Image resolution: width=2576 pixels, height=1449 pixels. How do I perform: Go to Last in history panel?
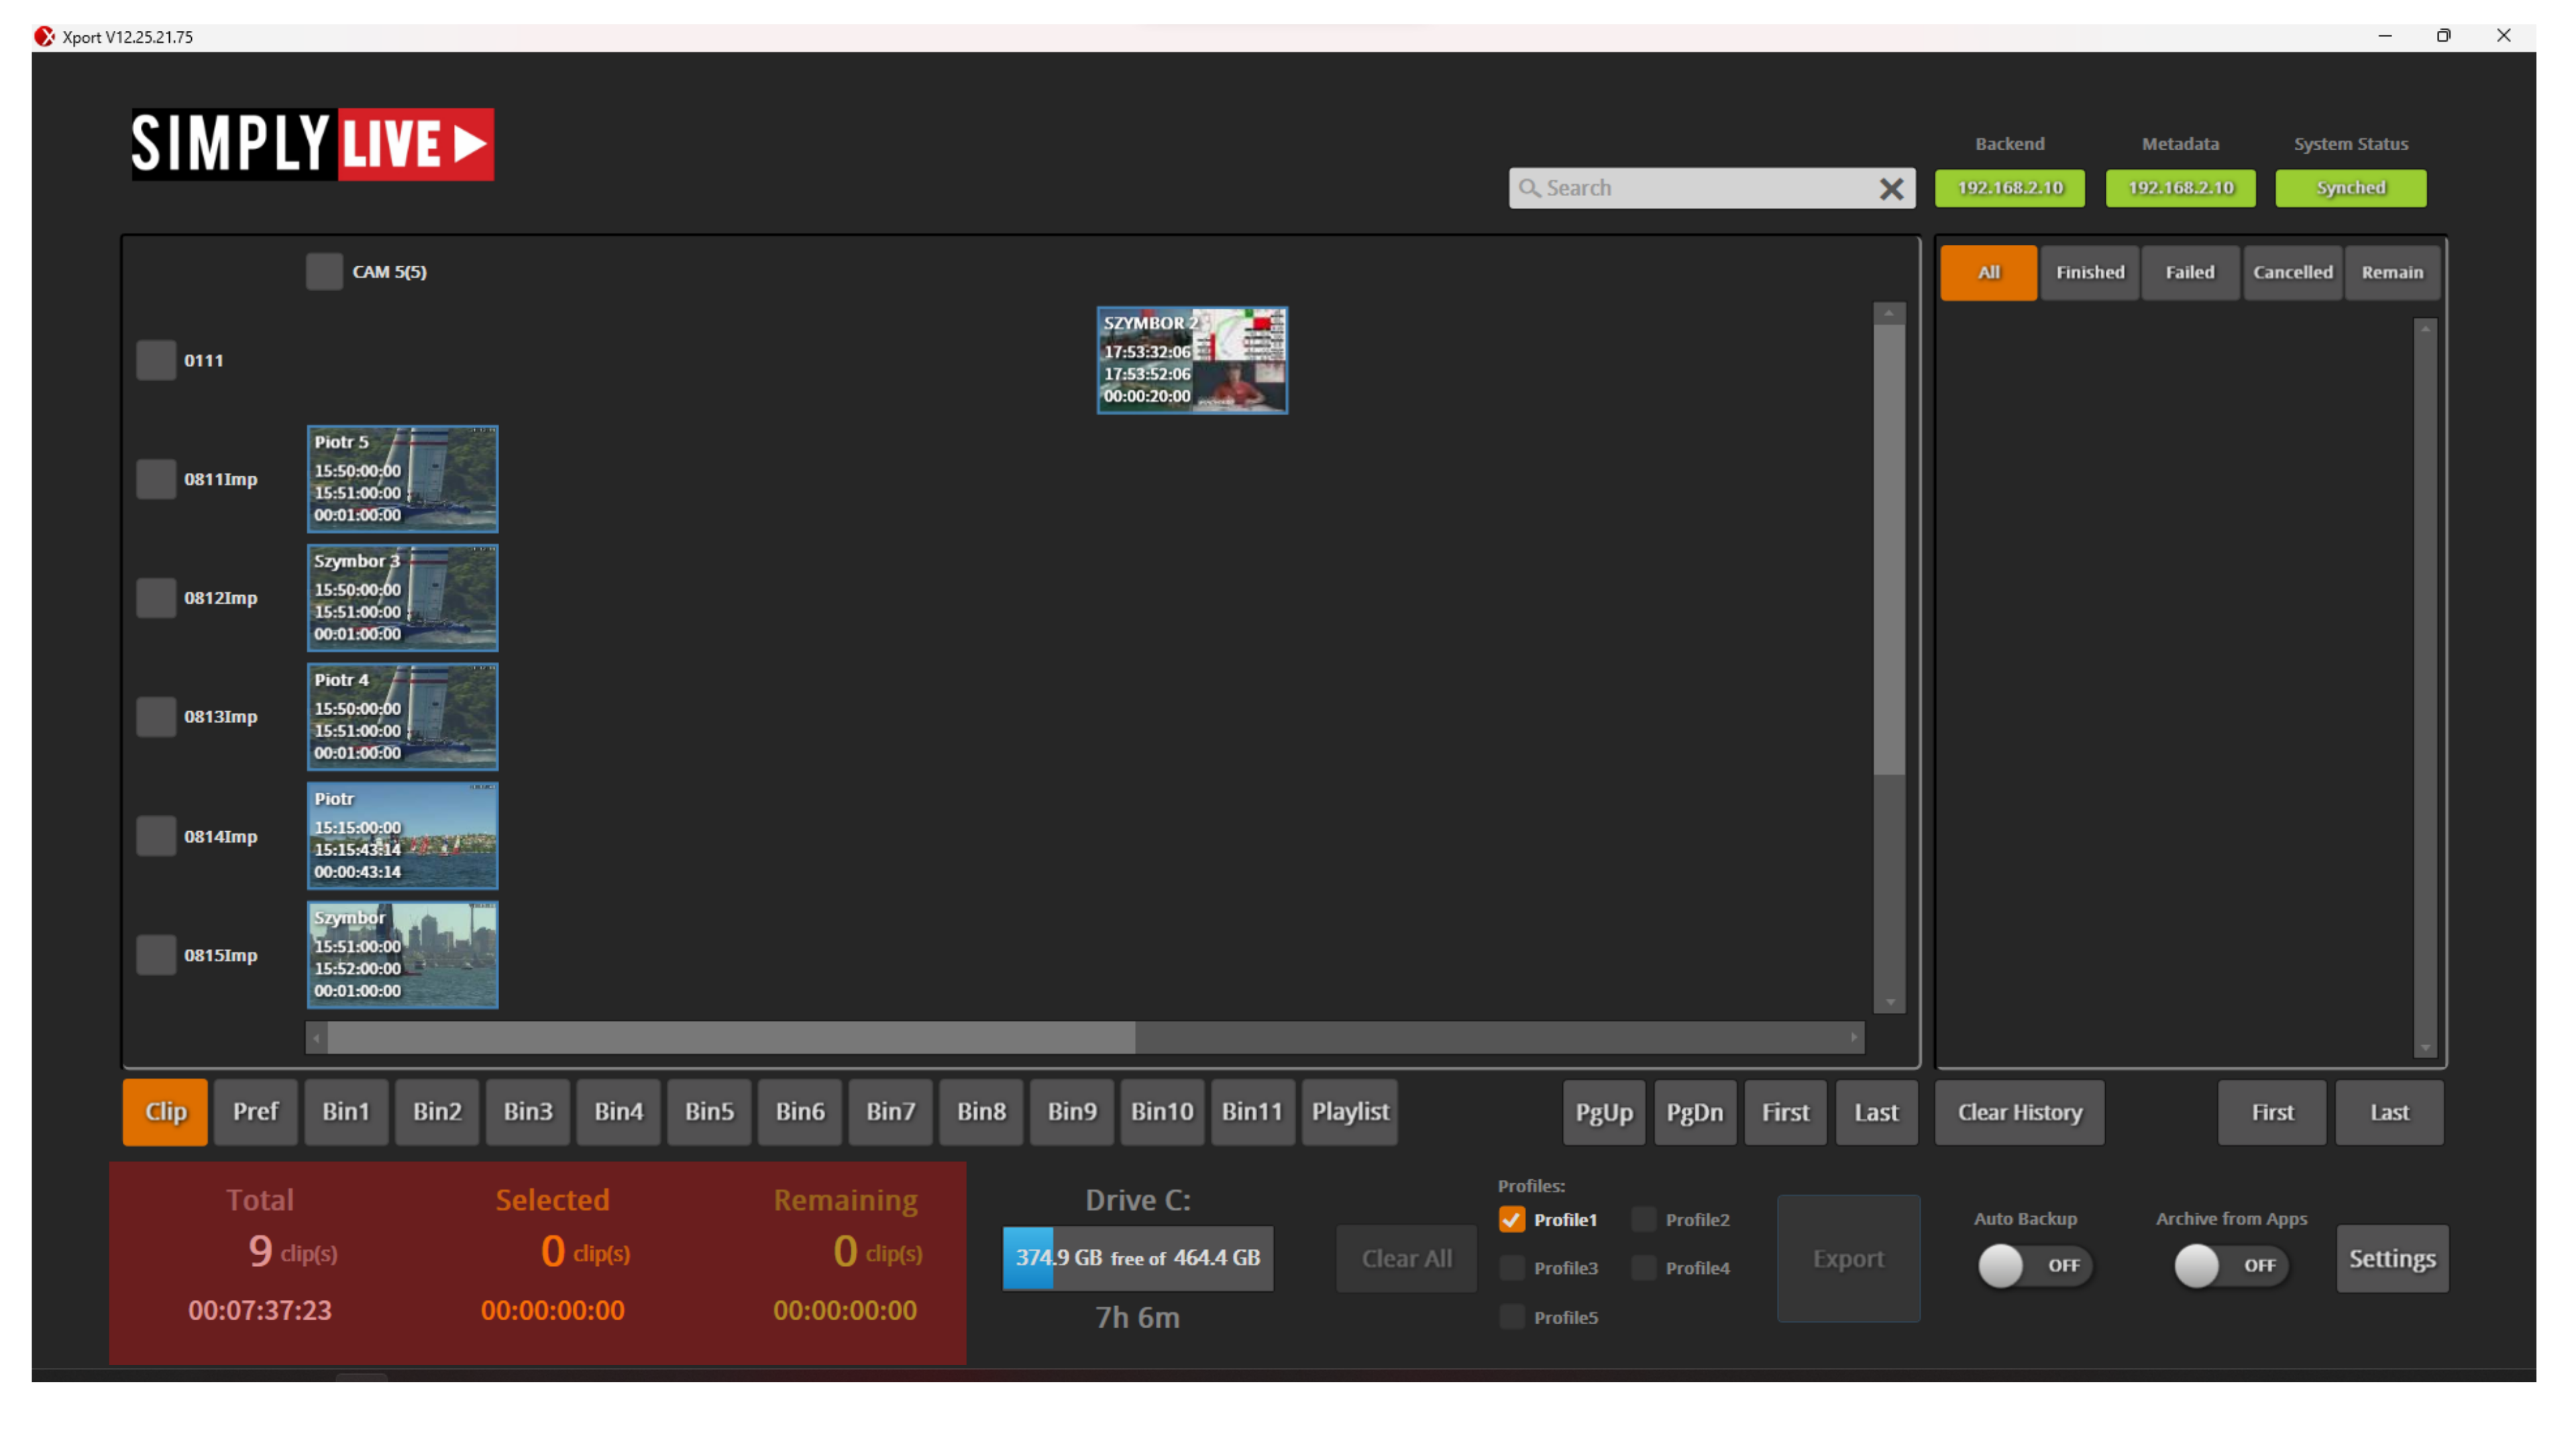(2389, 1112)
